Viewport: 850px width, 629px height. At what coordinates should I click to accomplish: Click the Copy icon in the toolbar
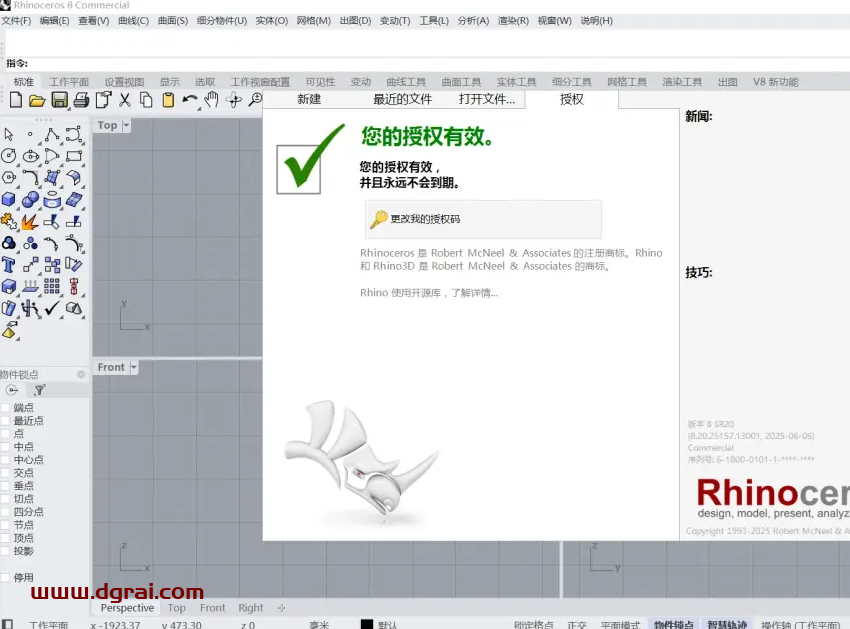(x=146, y=100)
